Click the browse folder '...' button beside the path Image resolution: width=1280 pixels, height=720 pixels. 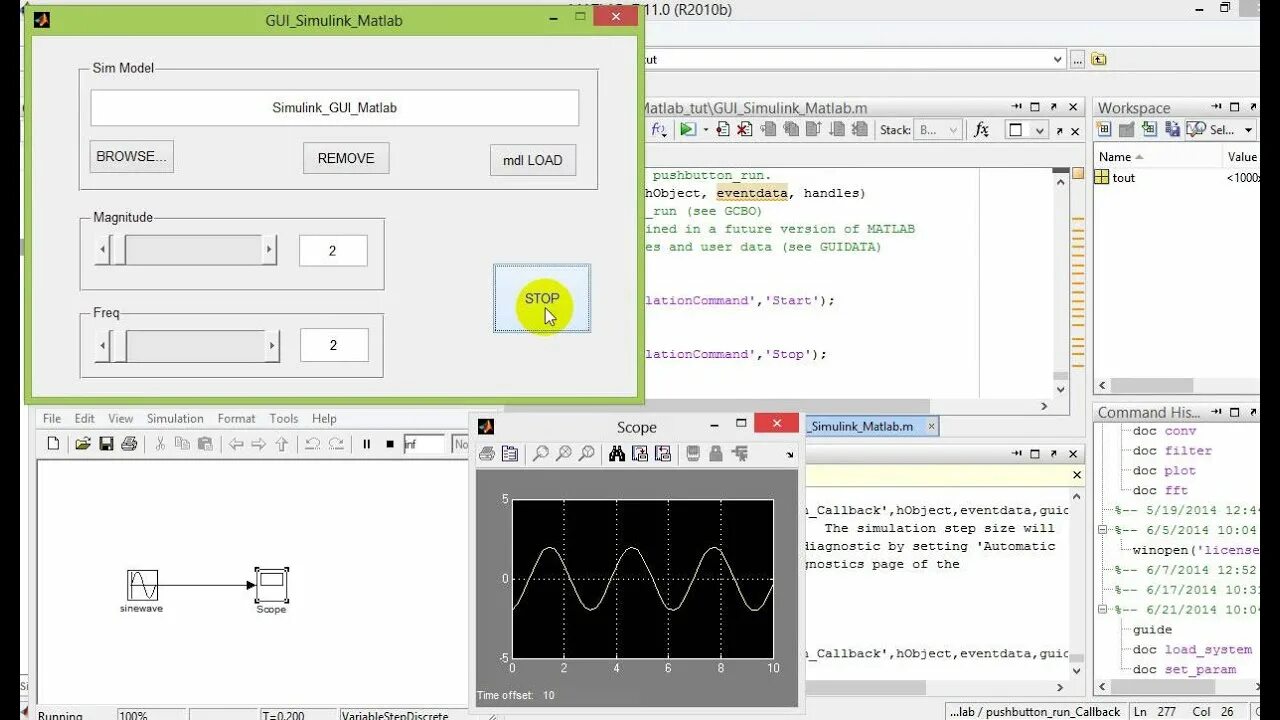(1078, 59)
